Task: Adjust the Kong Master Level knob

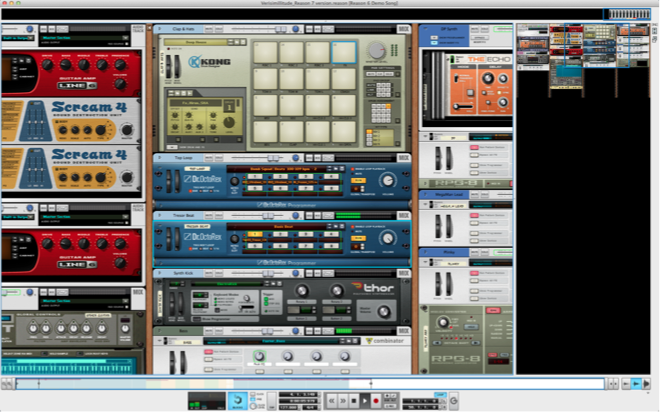Action: [376, 51]
